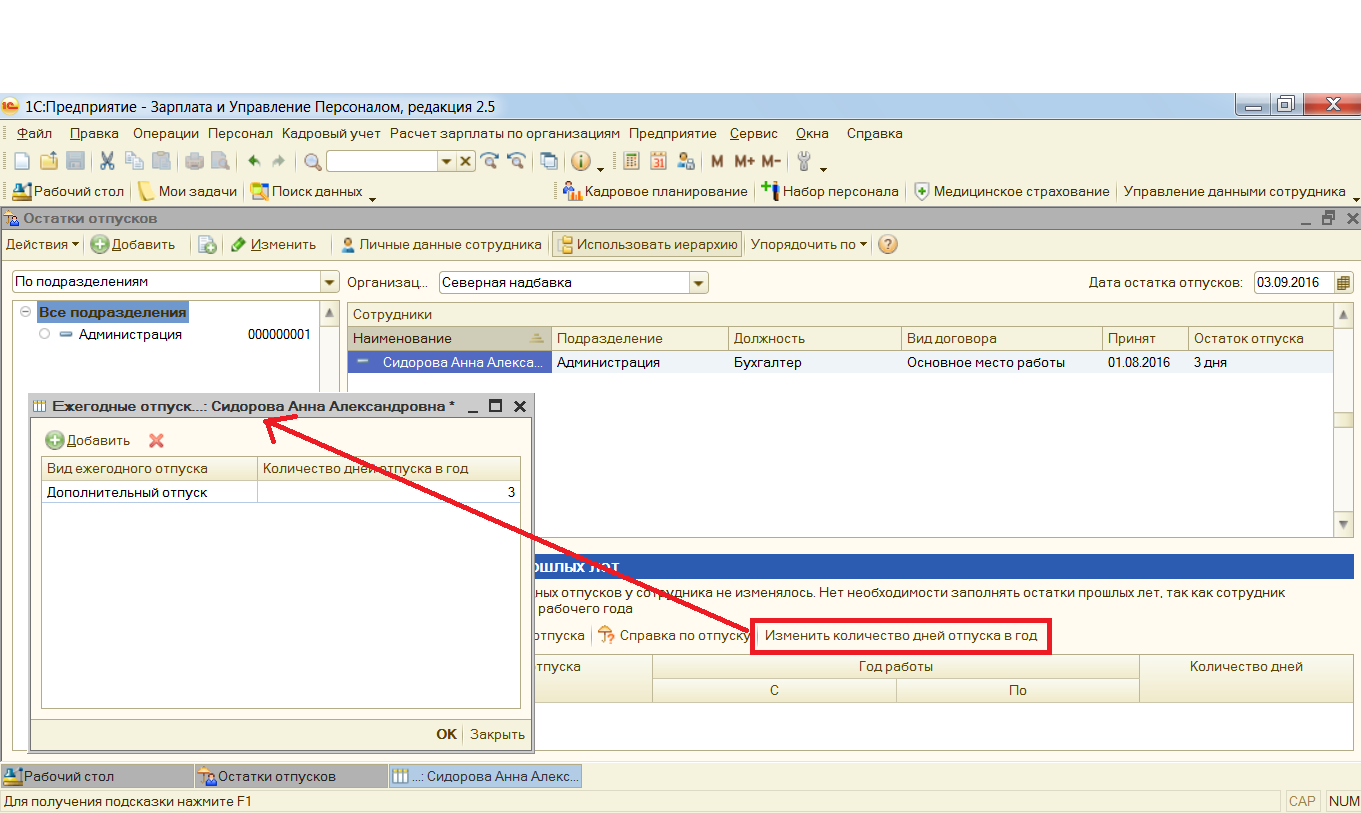The height and width of the screenshot is (813, 1361).
Task: Open the Действия dropdown menu
Action: (43, 244)
